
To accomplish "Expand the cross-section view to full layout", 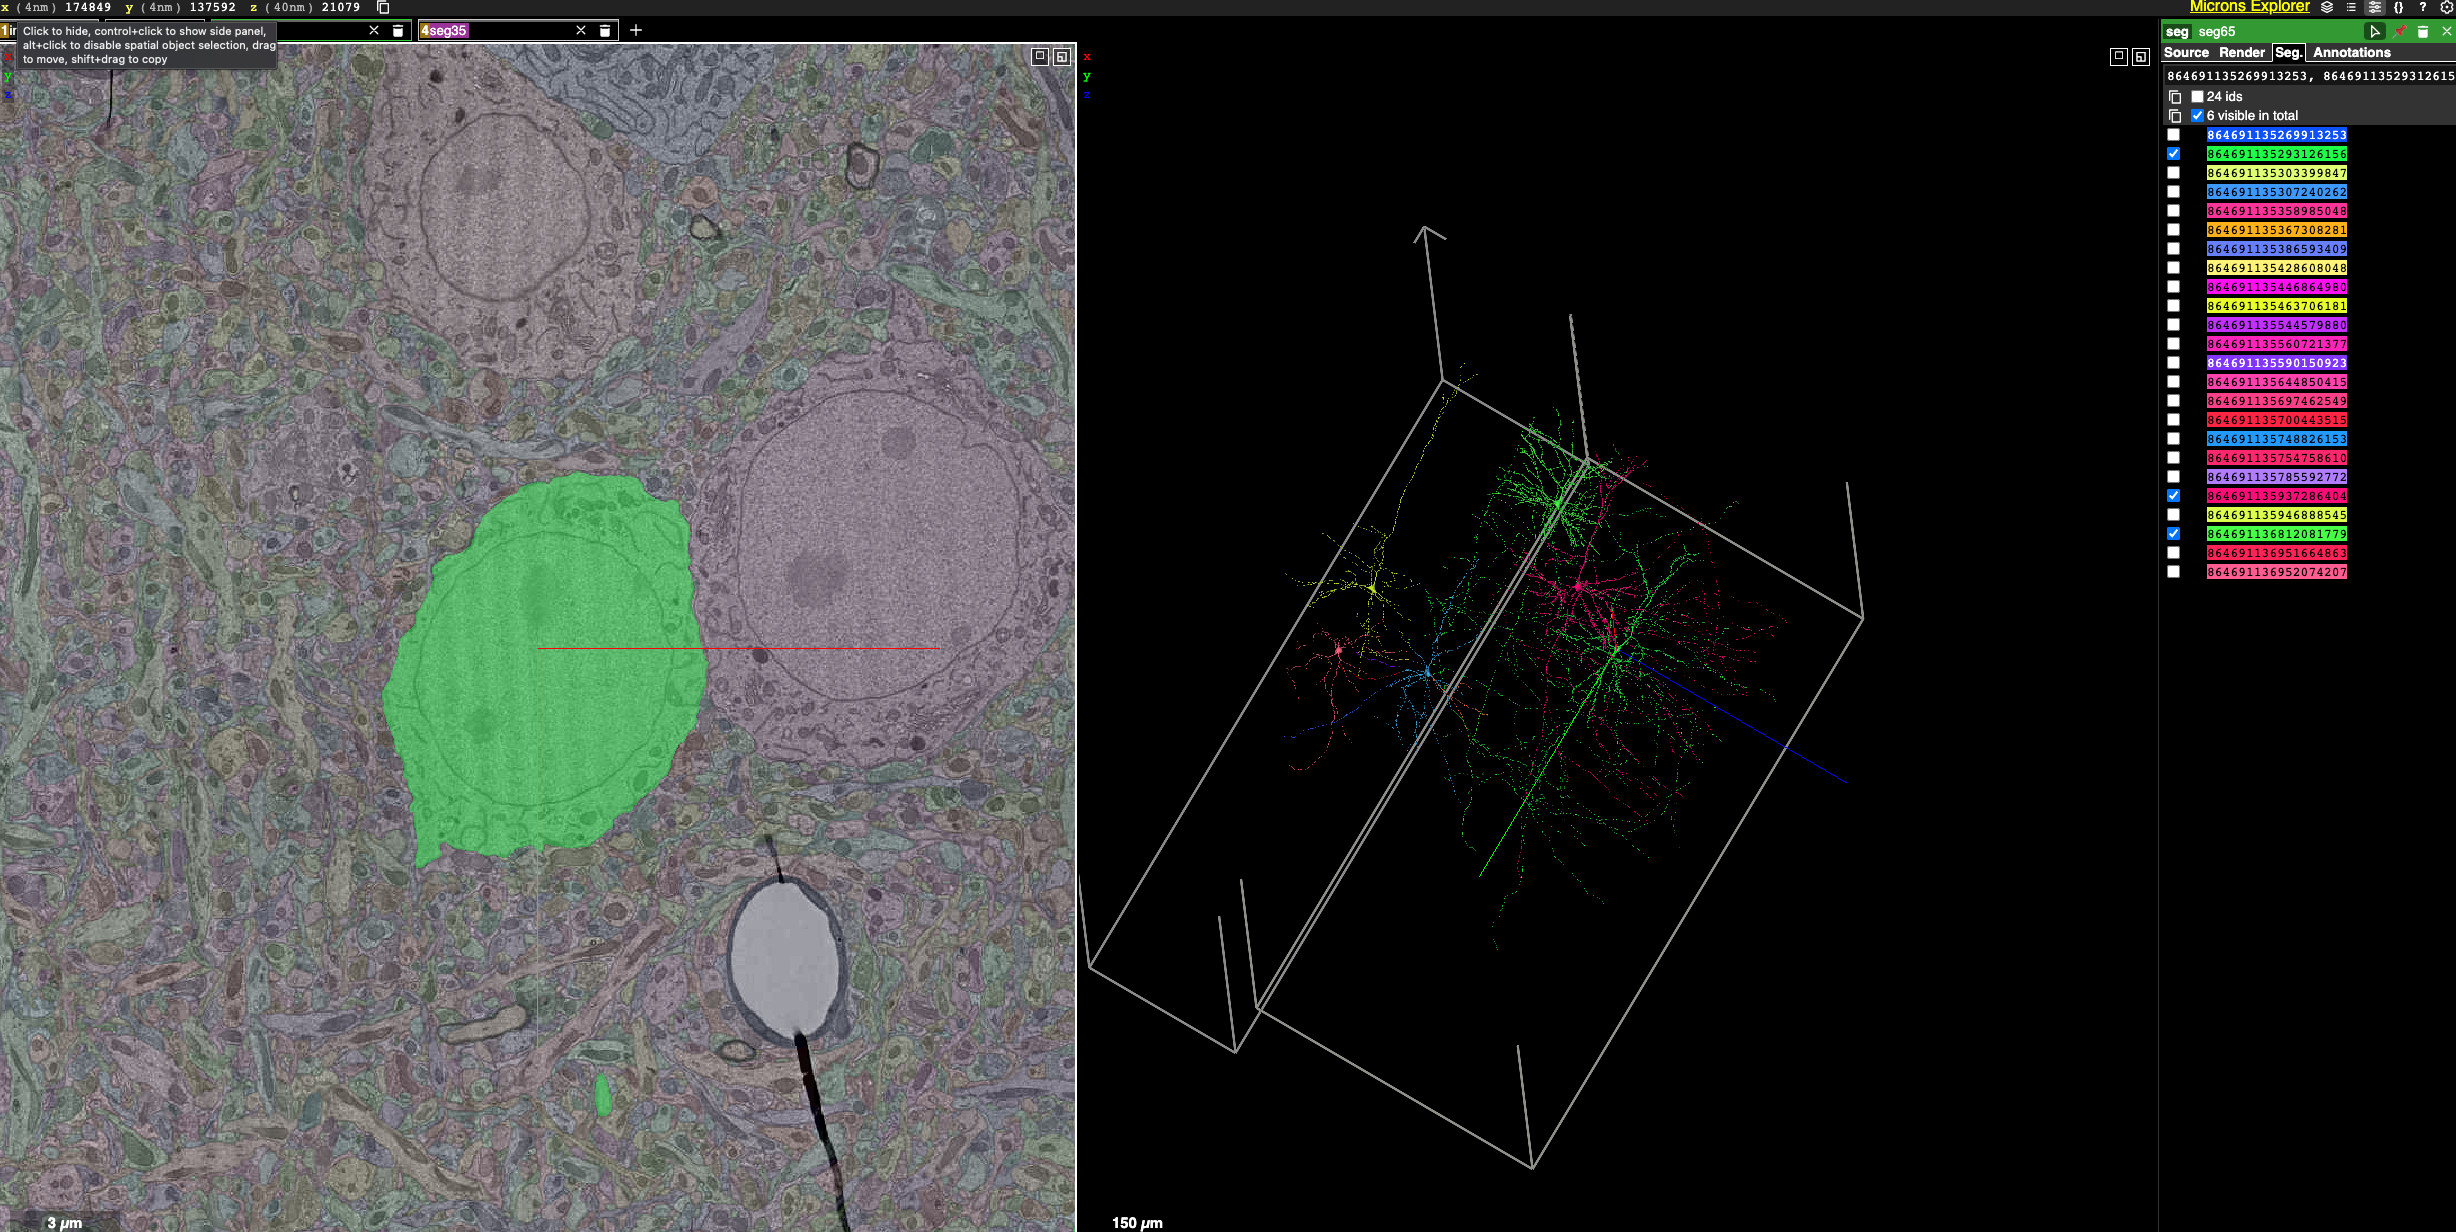I will click(1040, 57).
